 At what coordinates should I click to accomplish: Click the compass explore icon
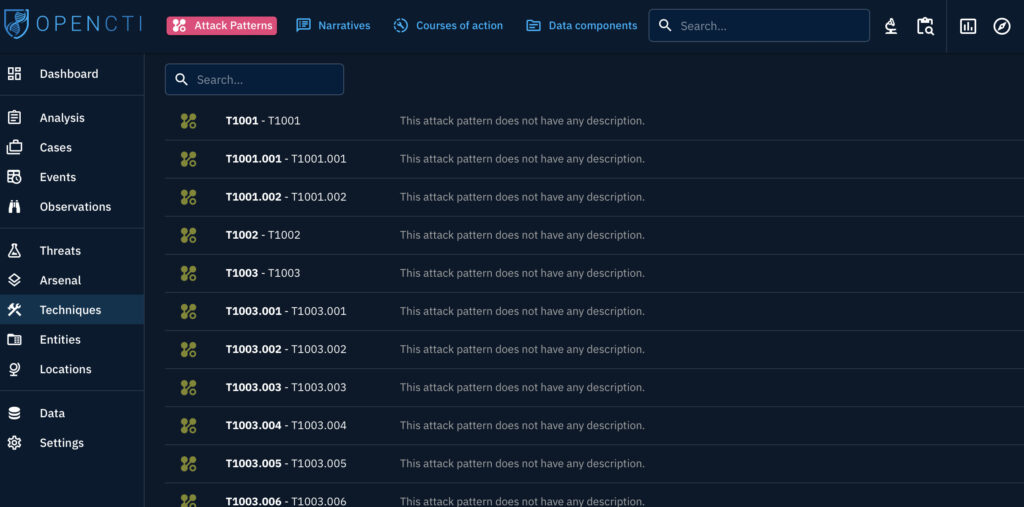tap(1002, 26)
